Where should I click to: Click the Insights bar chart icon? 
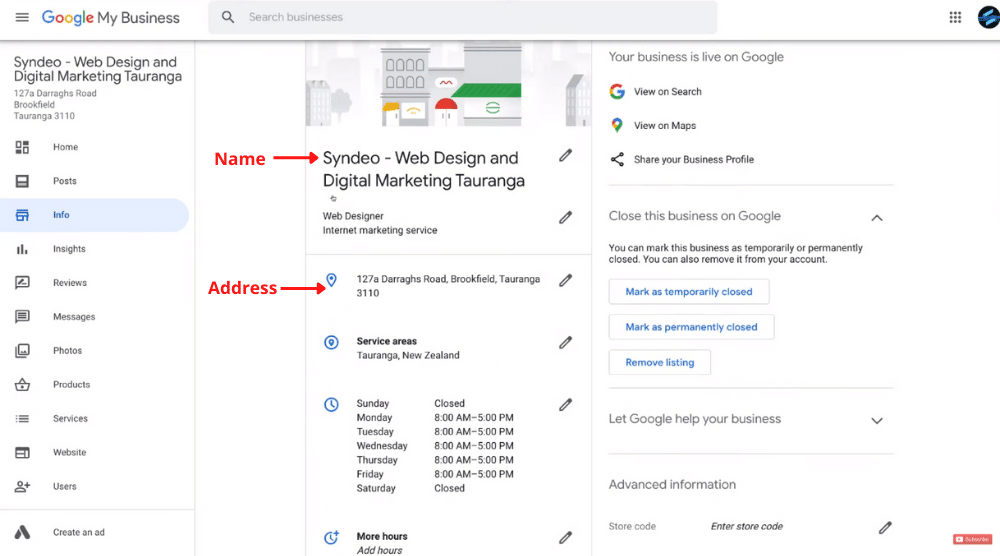[x=22, y=249]
